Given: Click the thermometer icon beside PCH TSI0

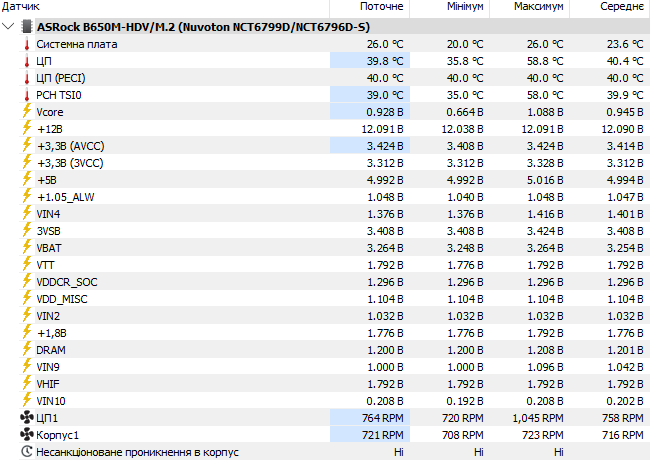Looking at the screenshot, I should (27, 95).
